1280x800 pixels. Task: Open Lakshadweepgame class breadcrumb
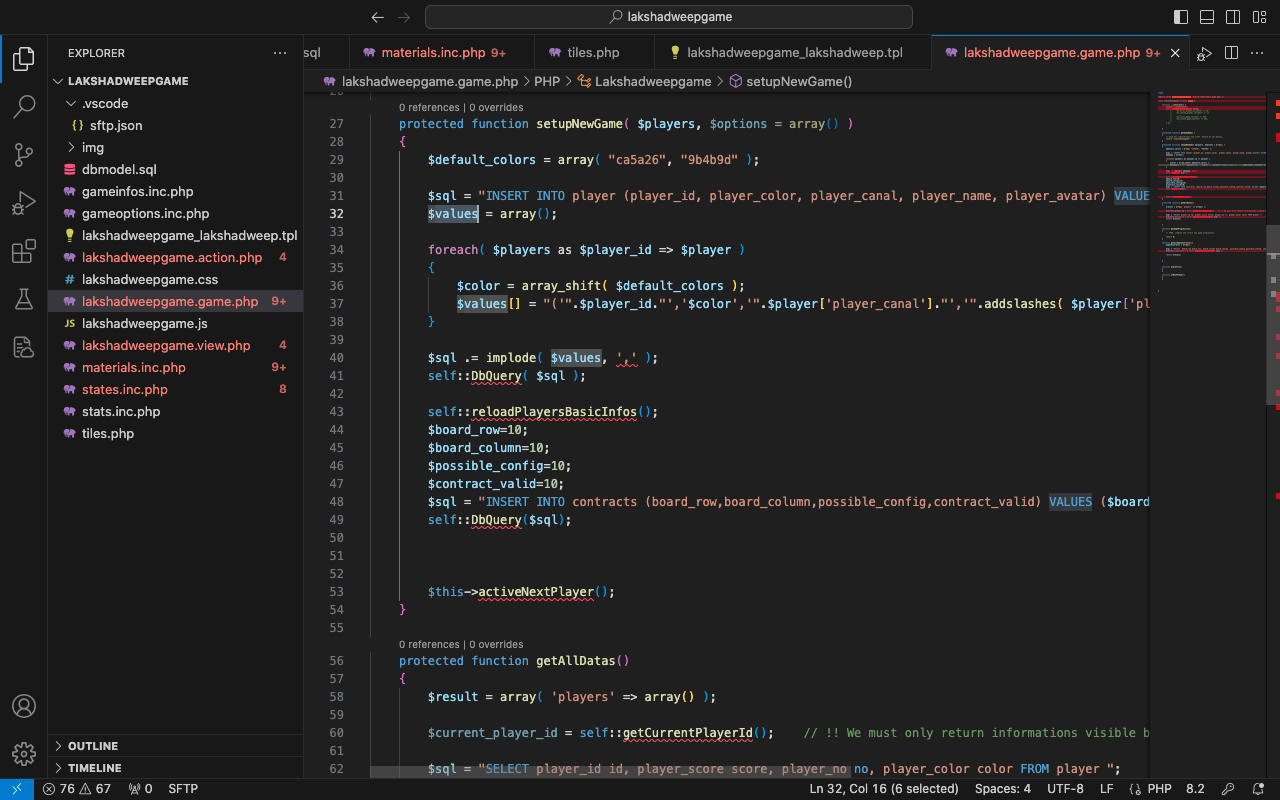tap(644, 81)
